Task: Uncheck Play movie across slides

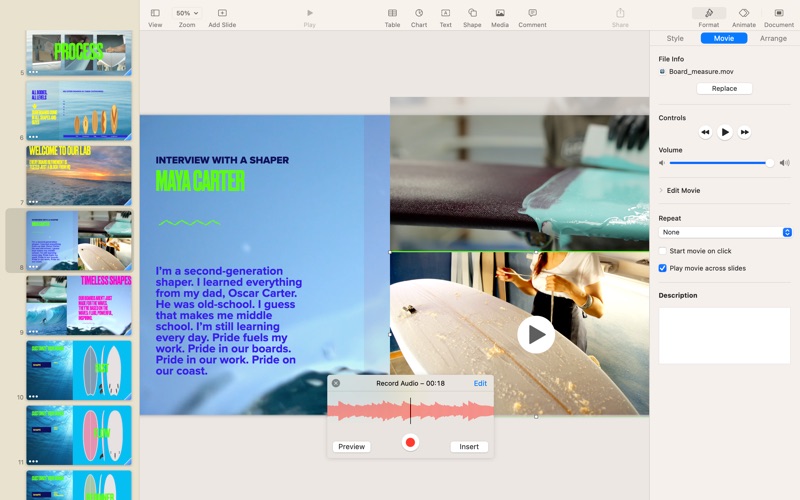Action: tap(663, 268)
